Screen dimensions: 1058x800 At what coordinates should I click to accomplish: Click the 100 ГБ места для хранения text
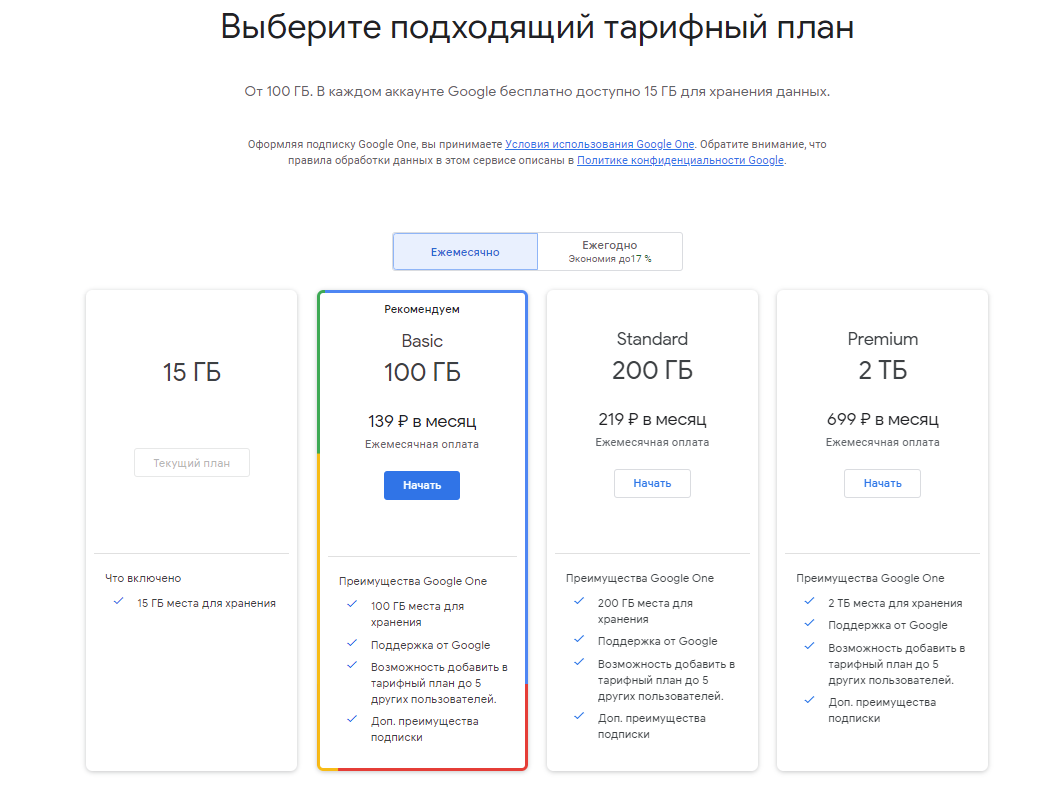pyautogui.click(x=417, y=614)
